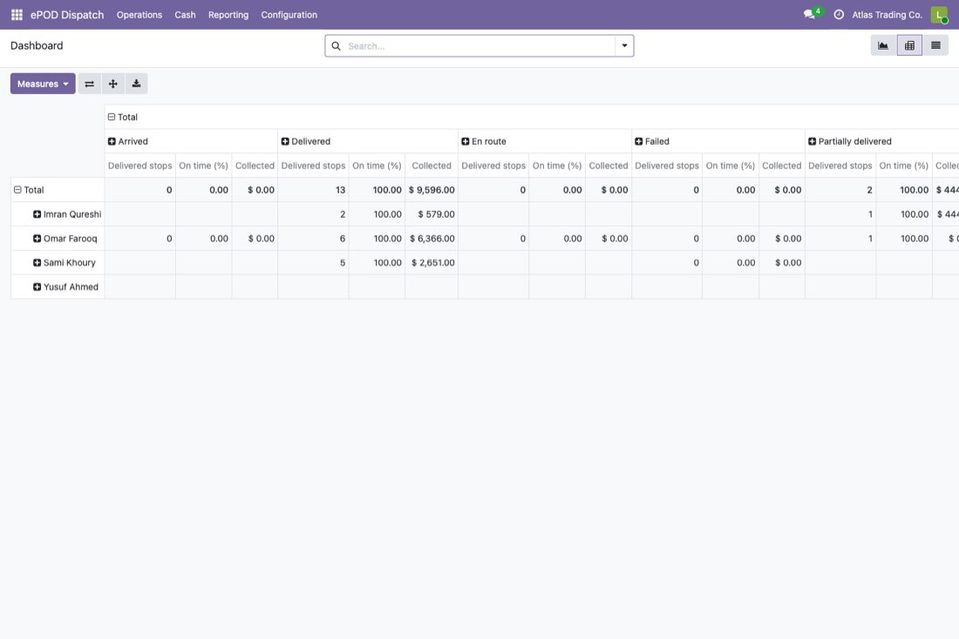
Task: Click the $ 6,366.00 Omar Farooq cell
Action: (x=432, y=238)
